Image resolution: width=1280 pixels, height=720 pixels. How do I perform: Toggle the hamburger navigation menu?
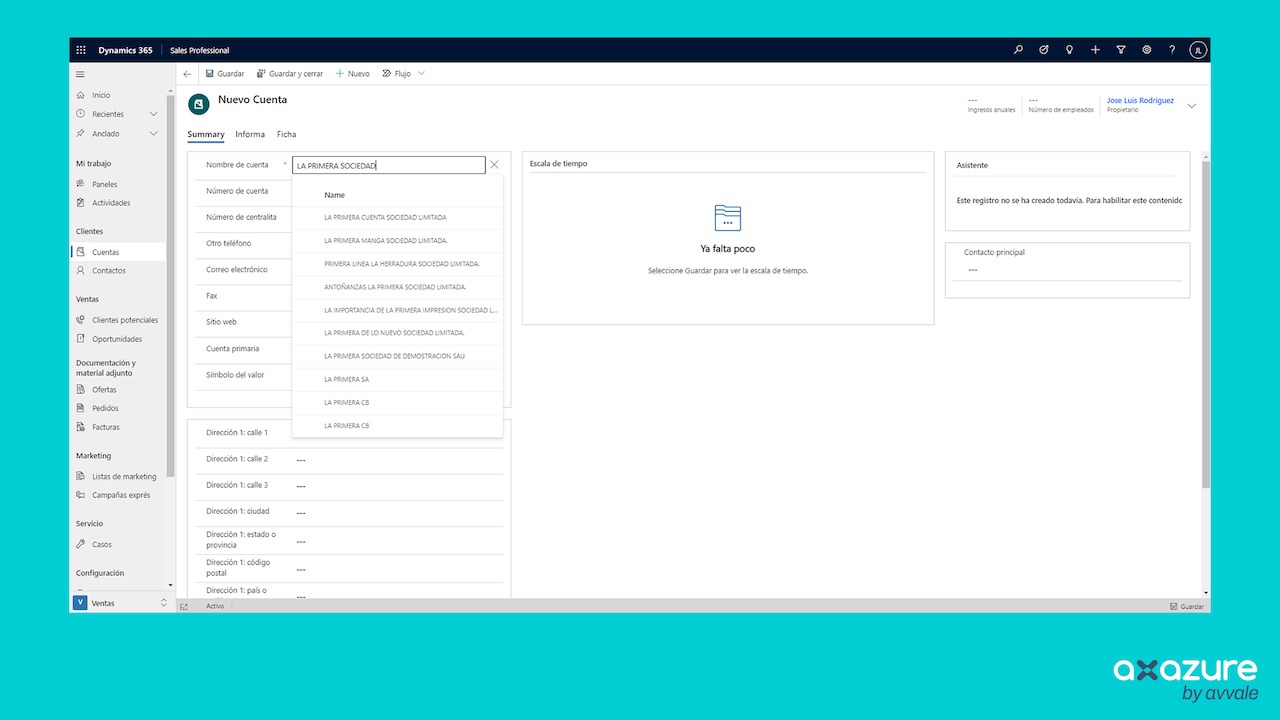[80, 74]
